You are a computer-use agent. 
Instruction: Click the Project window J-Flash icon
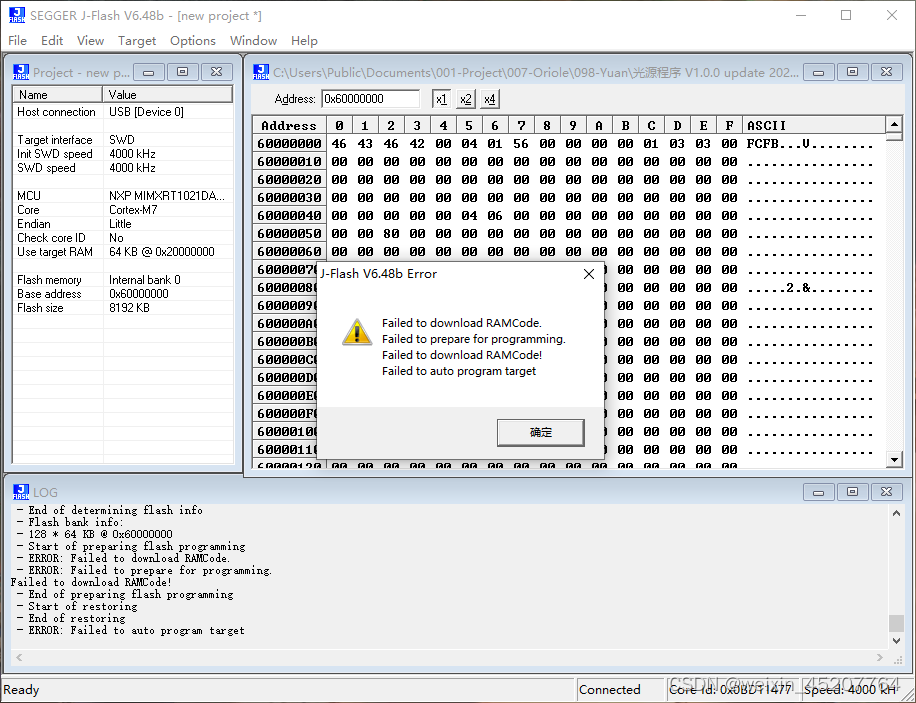coord(21,72)
